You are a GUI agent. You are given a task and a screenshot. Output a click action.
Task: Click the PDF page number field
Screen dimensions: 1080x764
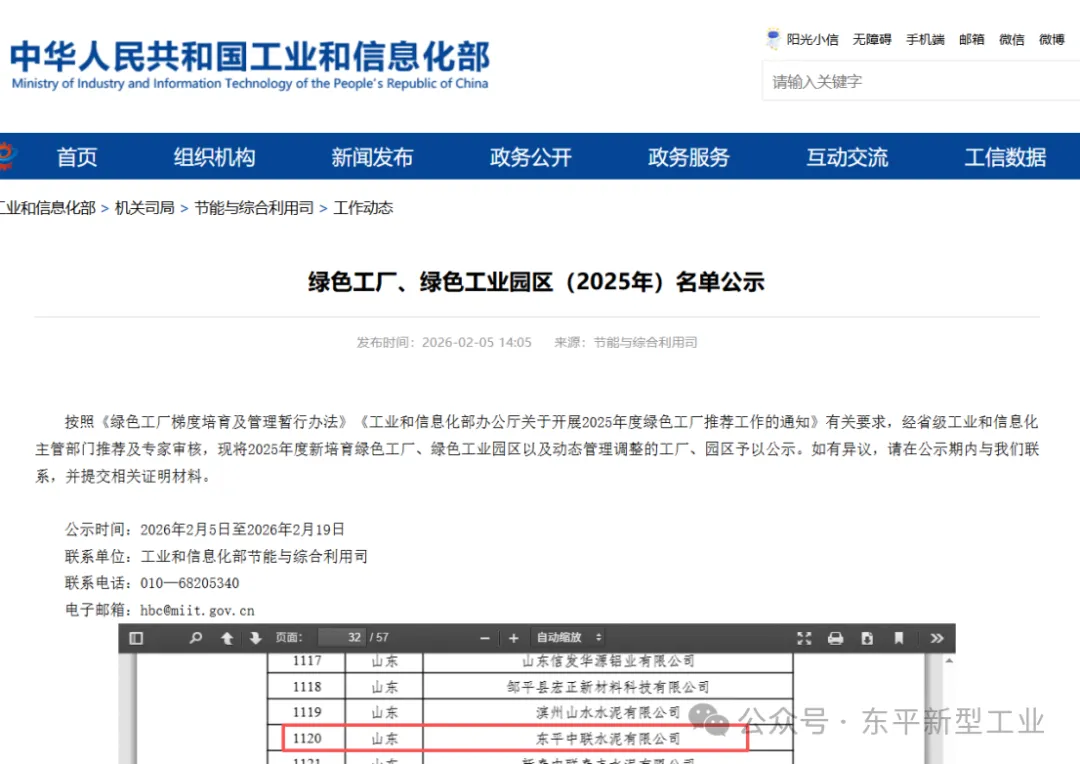[343, 637]
